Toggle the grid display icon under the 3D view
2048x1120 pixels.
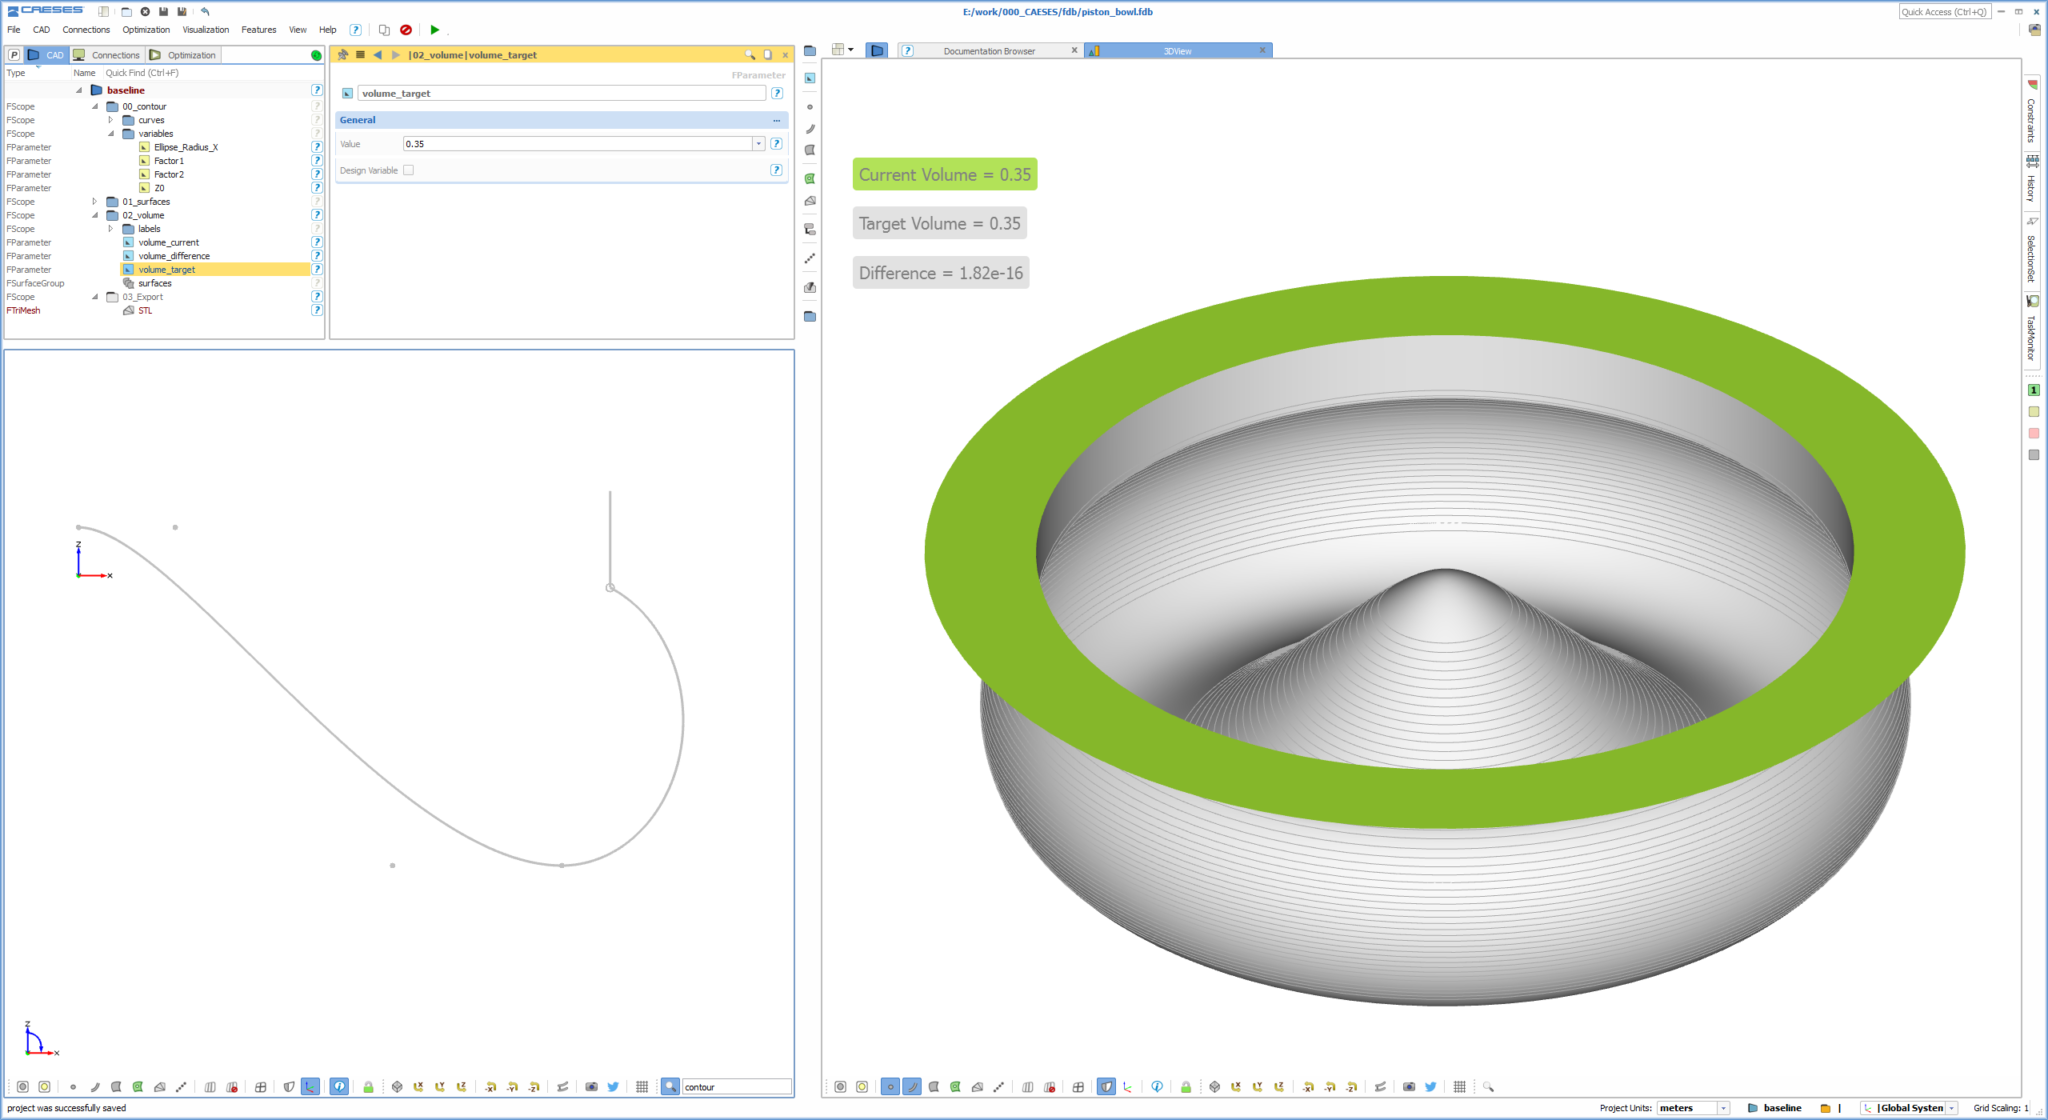pyautogui.click(x=1460, y=1086)
